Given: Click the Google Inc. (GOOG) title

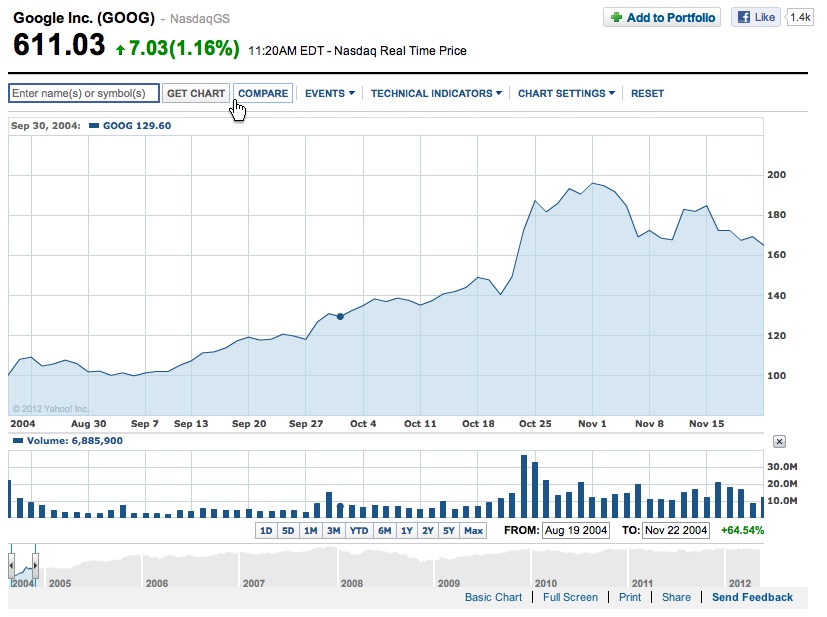Looking at the screenshot, I should click(84, 17).
